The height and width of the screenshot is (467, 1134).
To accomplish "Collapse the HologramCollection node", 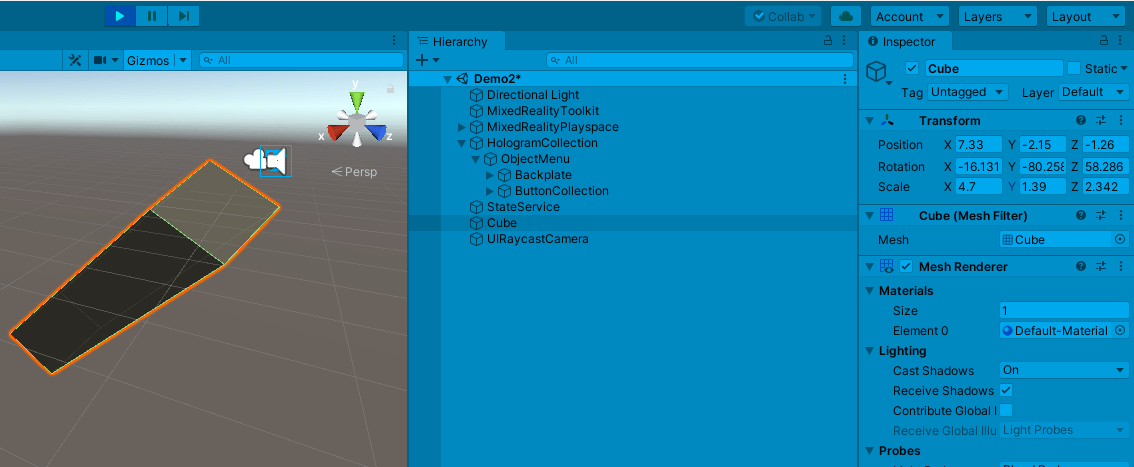I will (x=463, y=143).
